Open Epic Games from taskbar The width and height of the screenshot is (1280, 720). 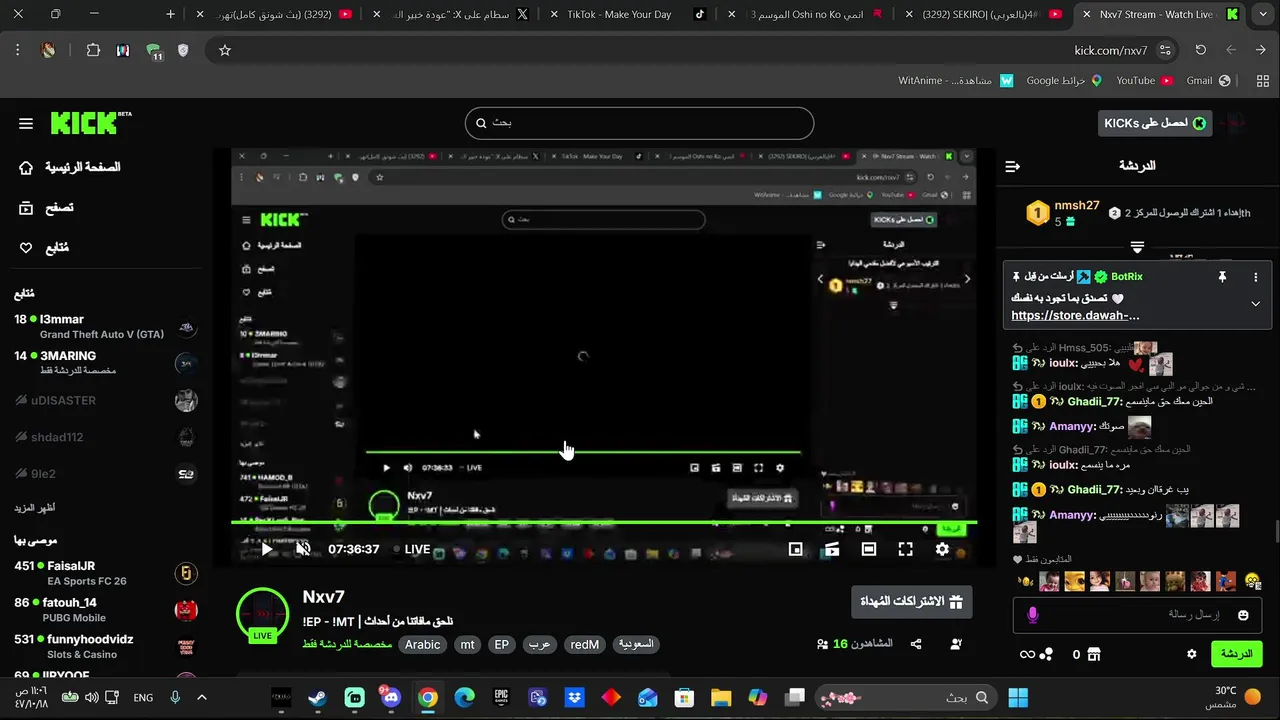click(501, 697)
